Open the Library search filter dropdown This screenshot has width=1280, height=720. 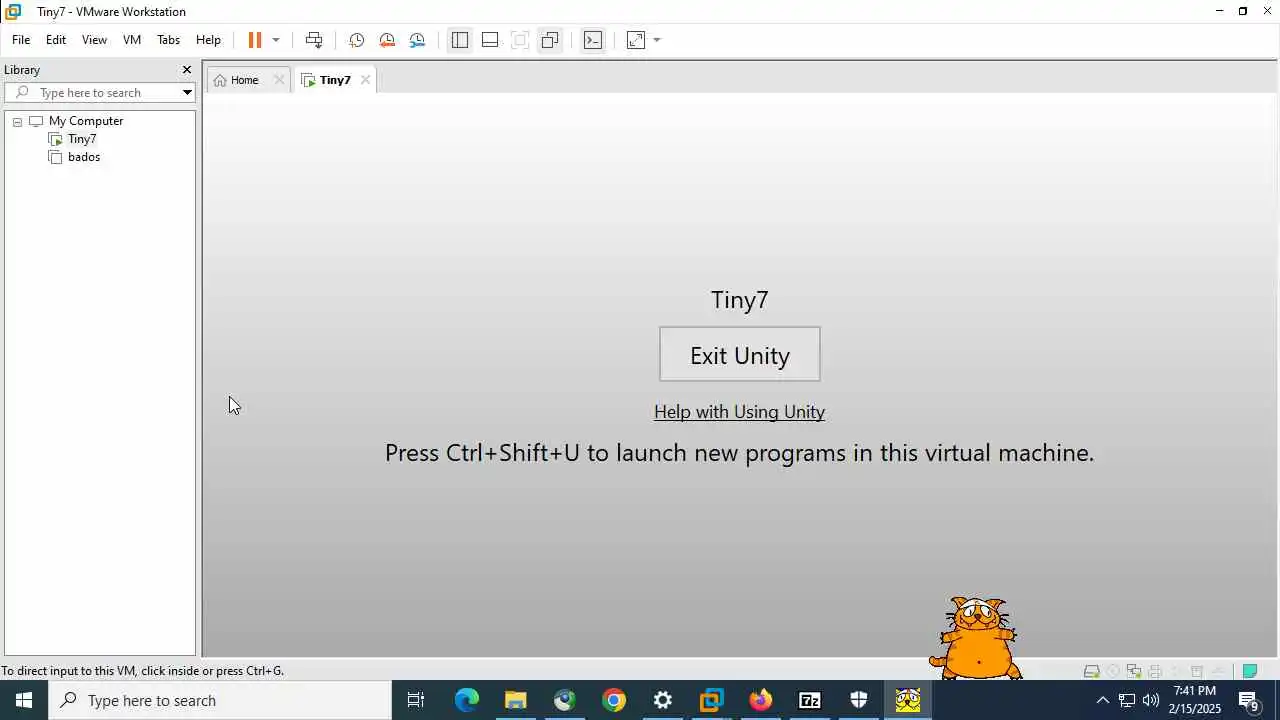click(187, 93)
